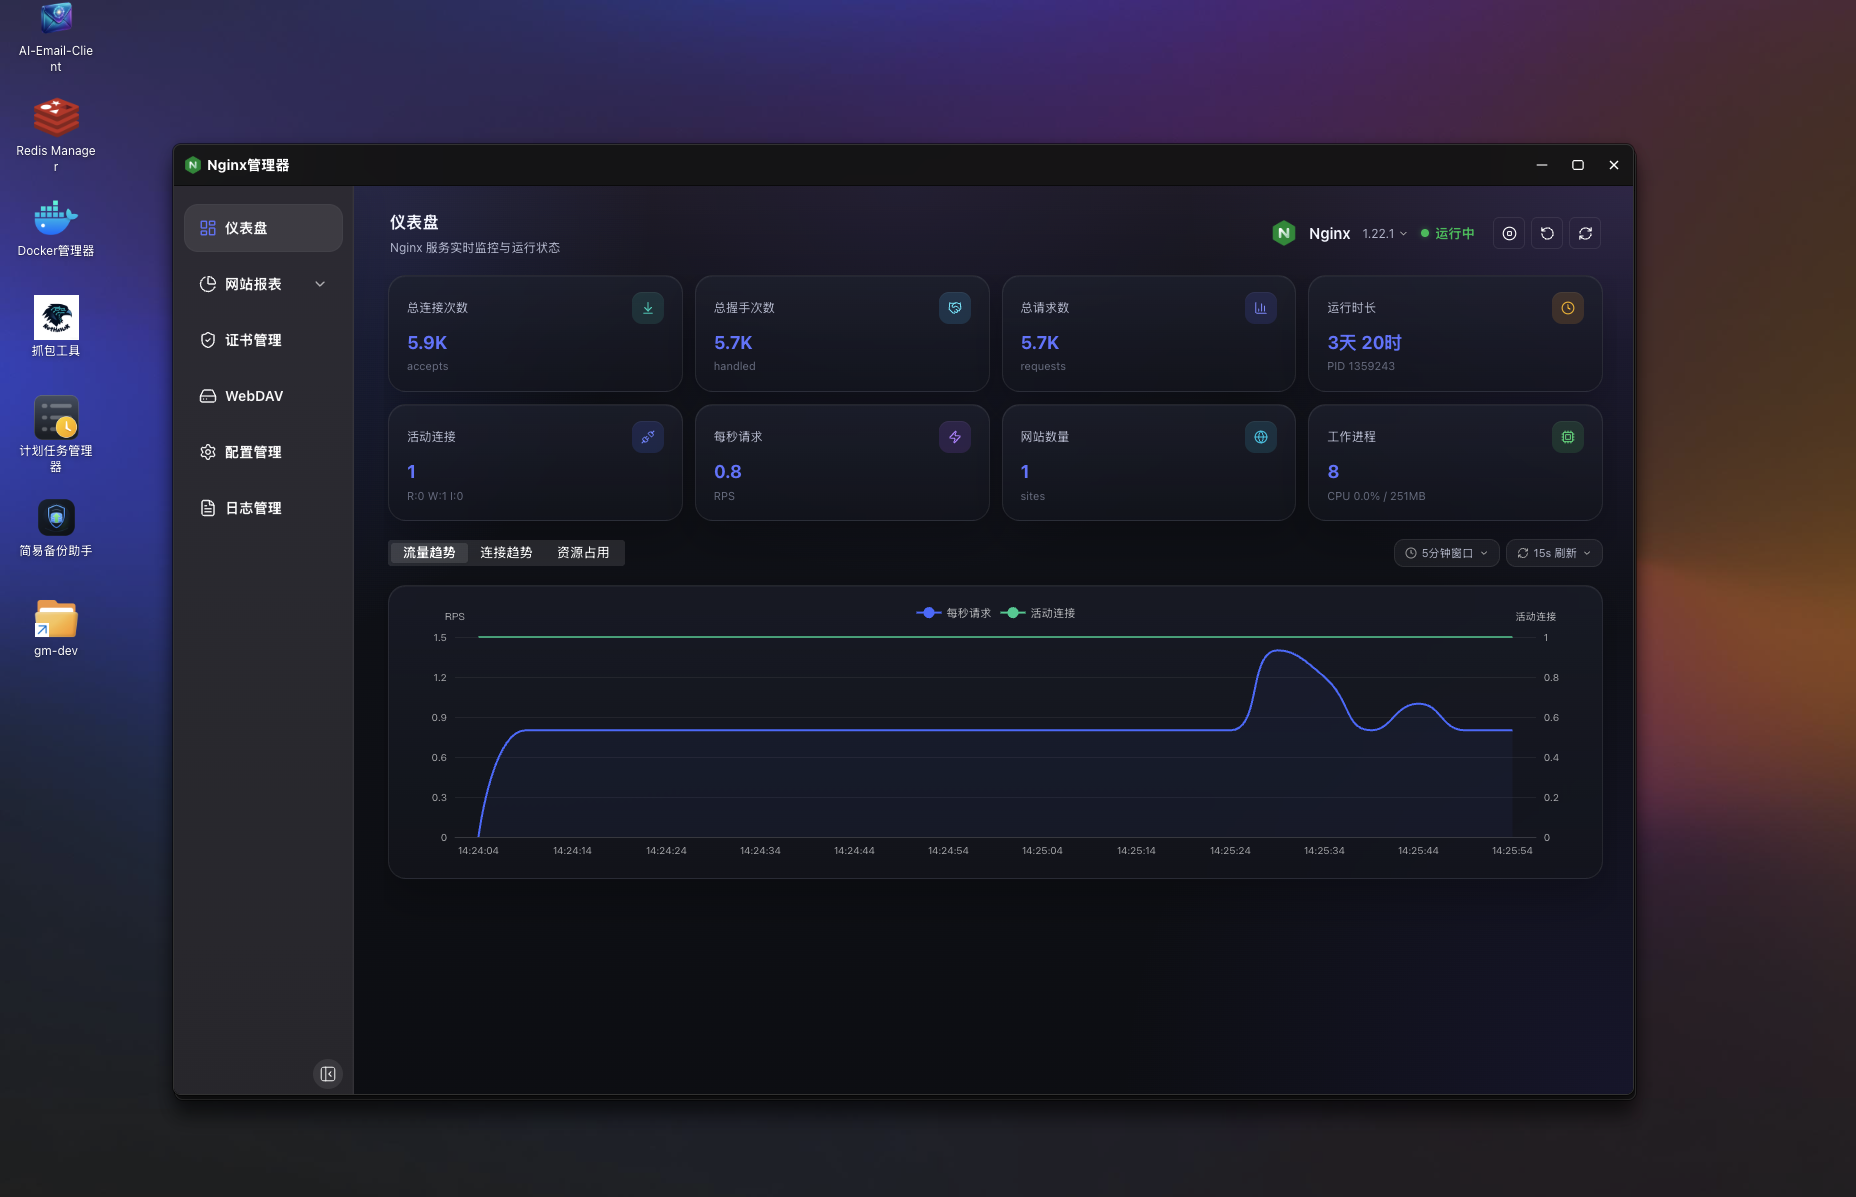Screen dimensions: 1856x1197
Task: Open 配置管理 in the sidebar
Action: (263, 452)
